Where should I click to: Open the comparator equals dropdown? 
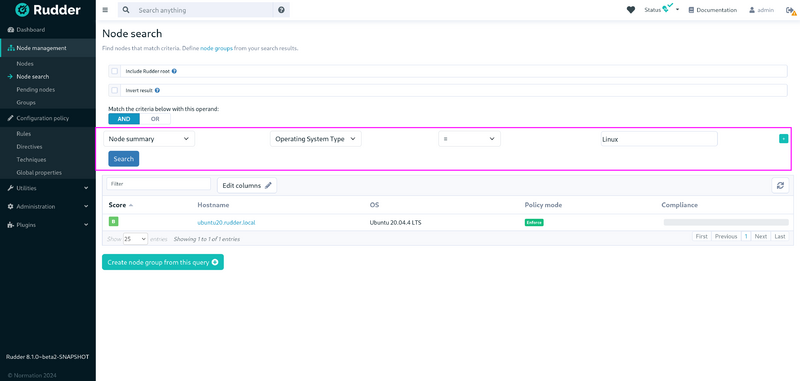(469, 139)
